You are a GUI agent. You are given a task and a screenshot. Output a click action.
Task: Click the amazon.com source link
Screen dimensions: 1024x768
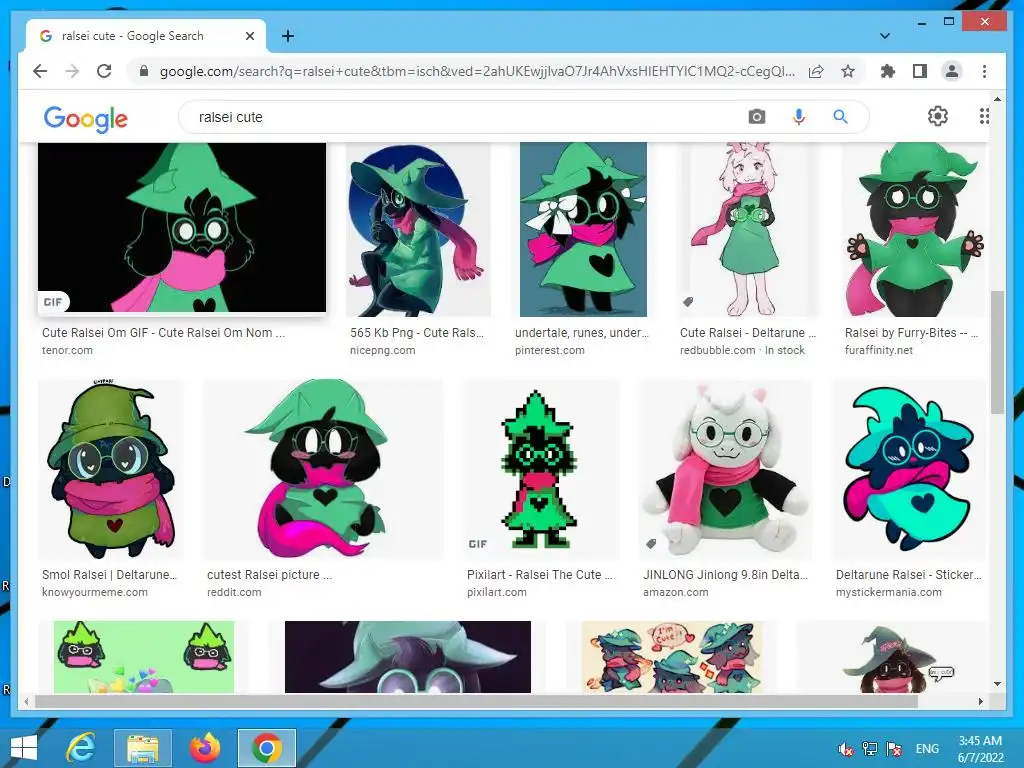(675, 592)
